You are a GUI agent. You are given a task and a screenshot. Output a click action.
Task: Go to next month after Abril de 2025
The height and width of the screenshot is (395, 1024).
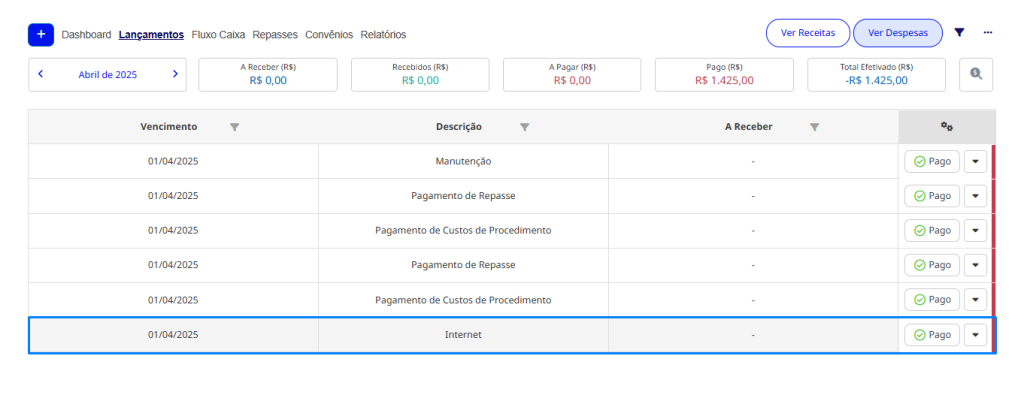[x=175, y=74]
